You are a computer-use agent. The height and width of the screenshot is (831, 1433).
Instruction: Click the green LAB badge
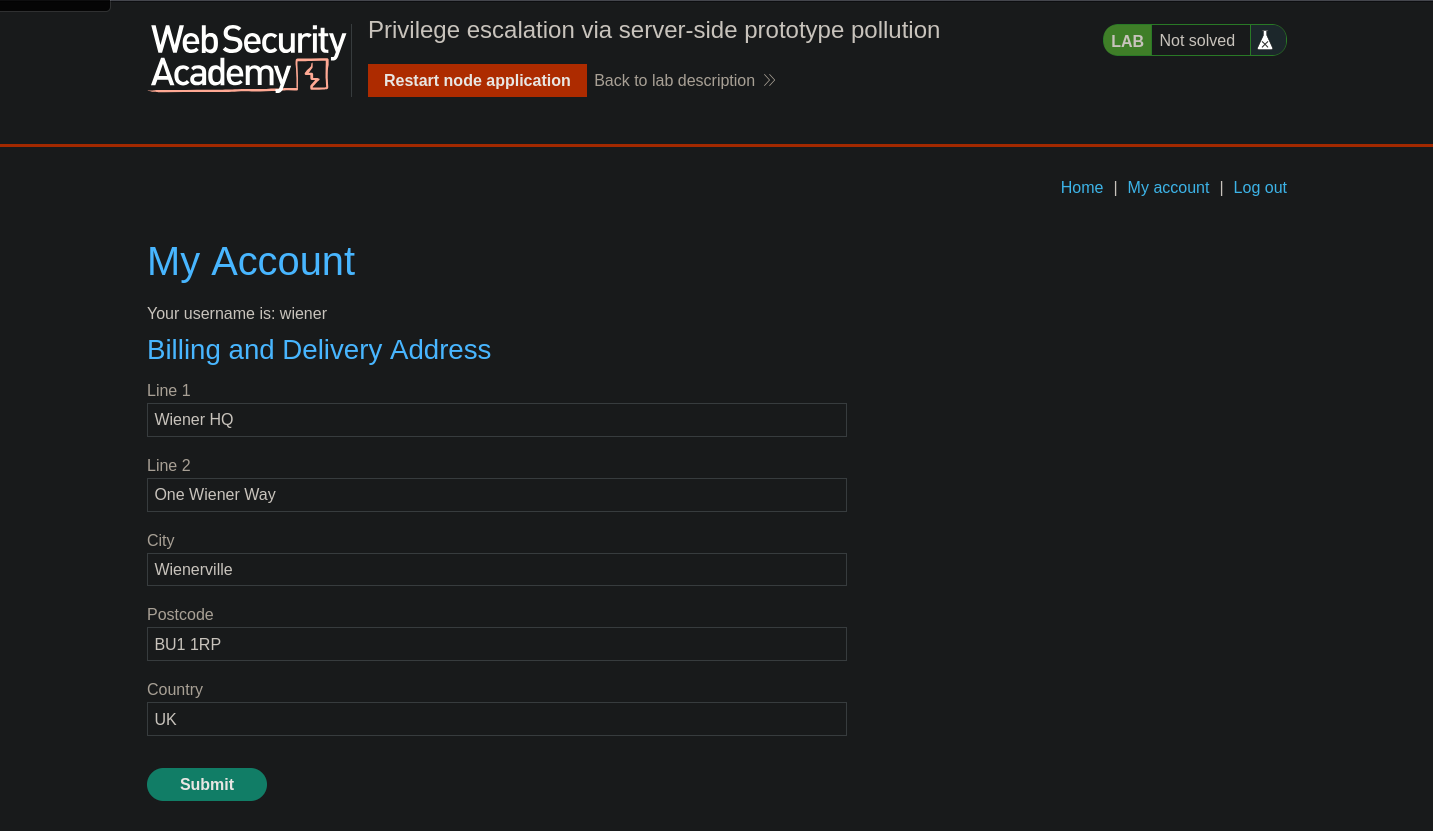pos(1127,41)
